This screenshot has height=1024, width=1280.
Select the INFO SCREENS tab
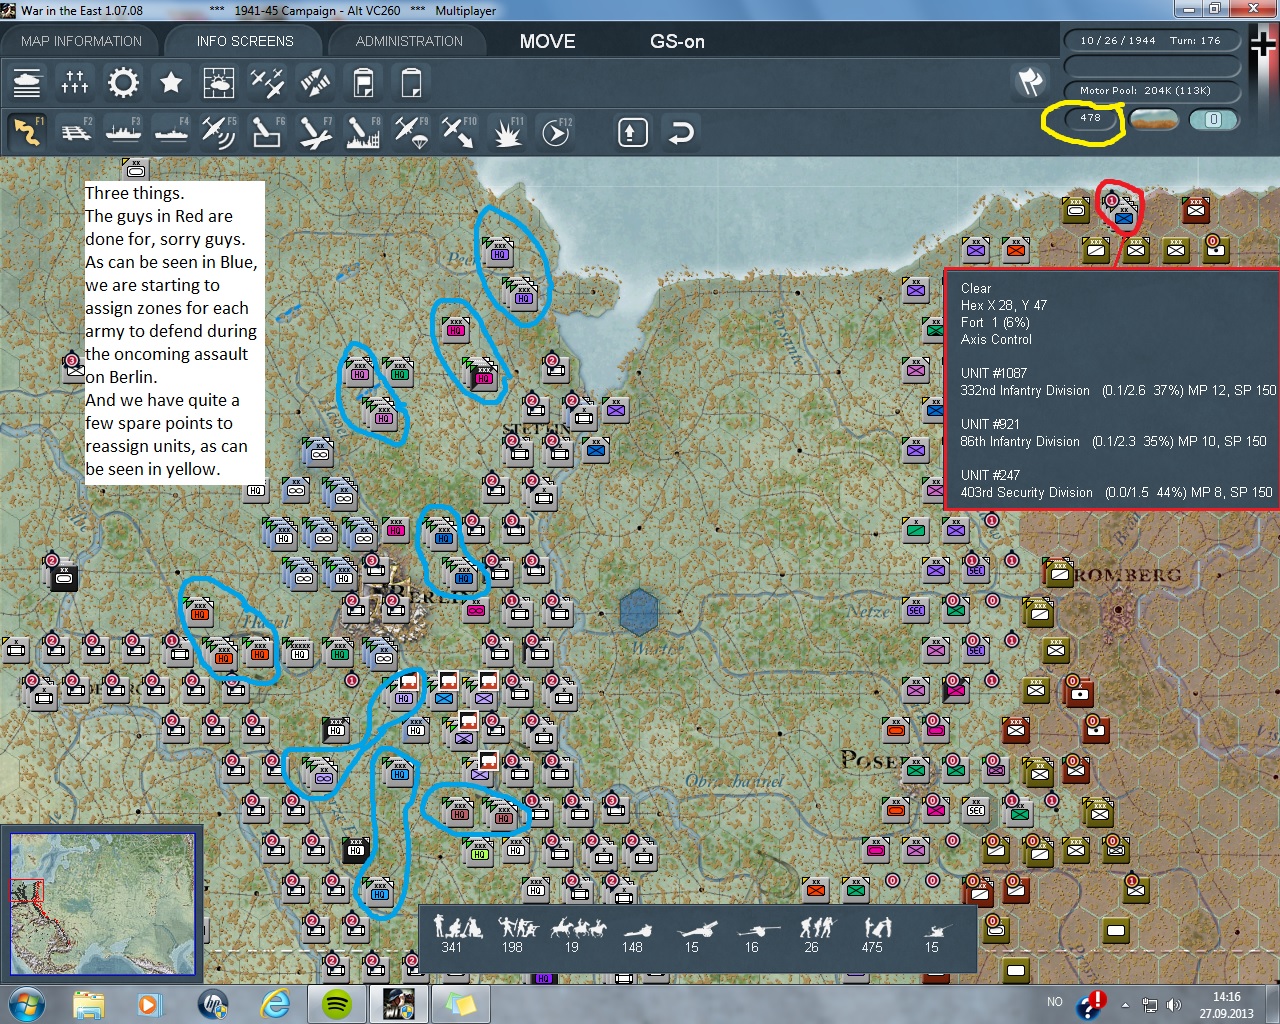coord(245,41)
